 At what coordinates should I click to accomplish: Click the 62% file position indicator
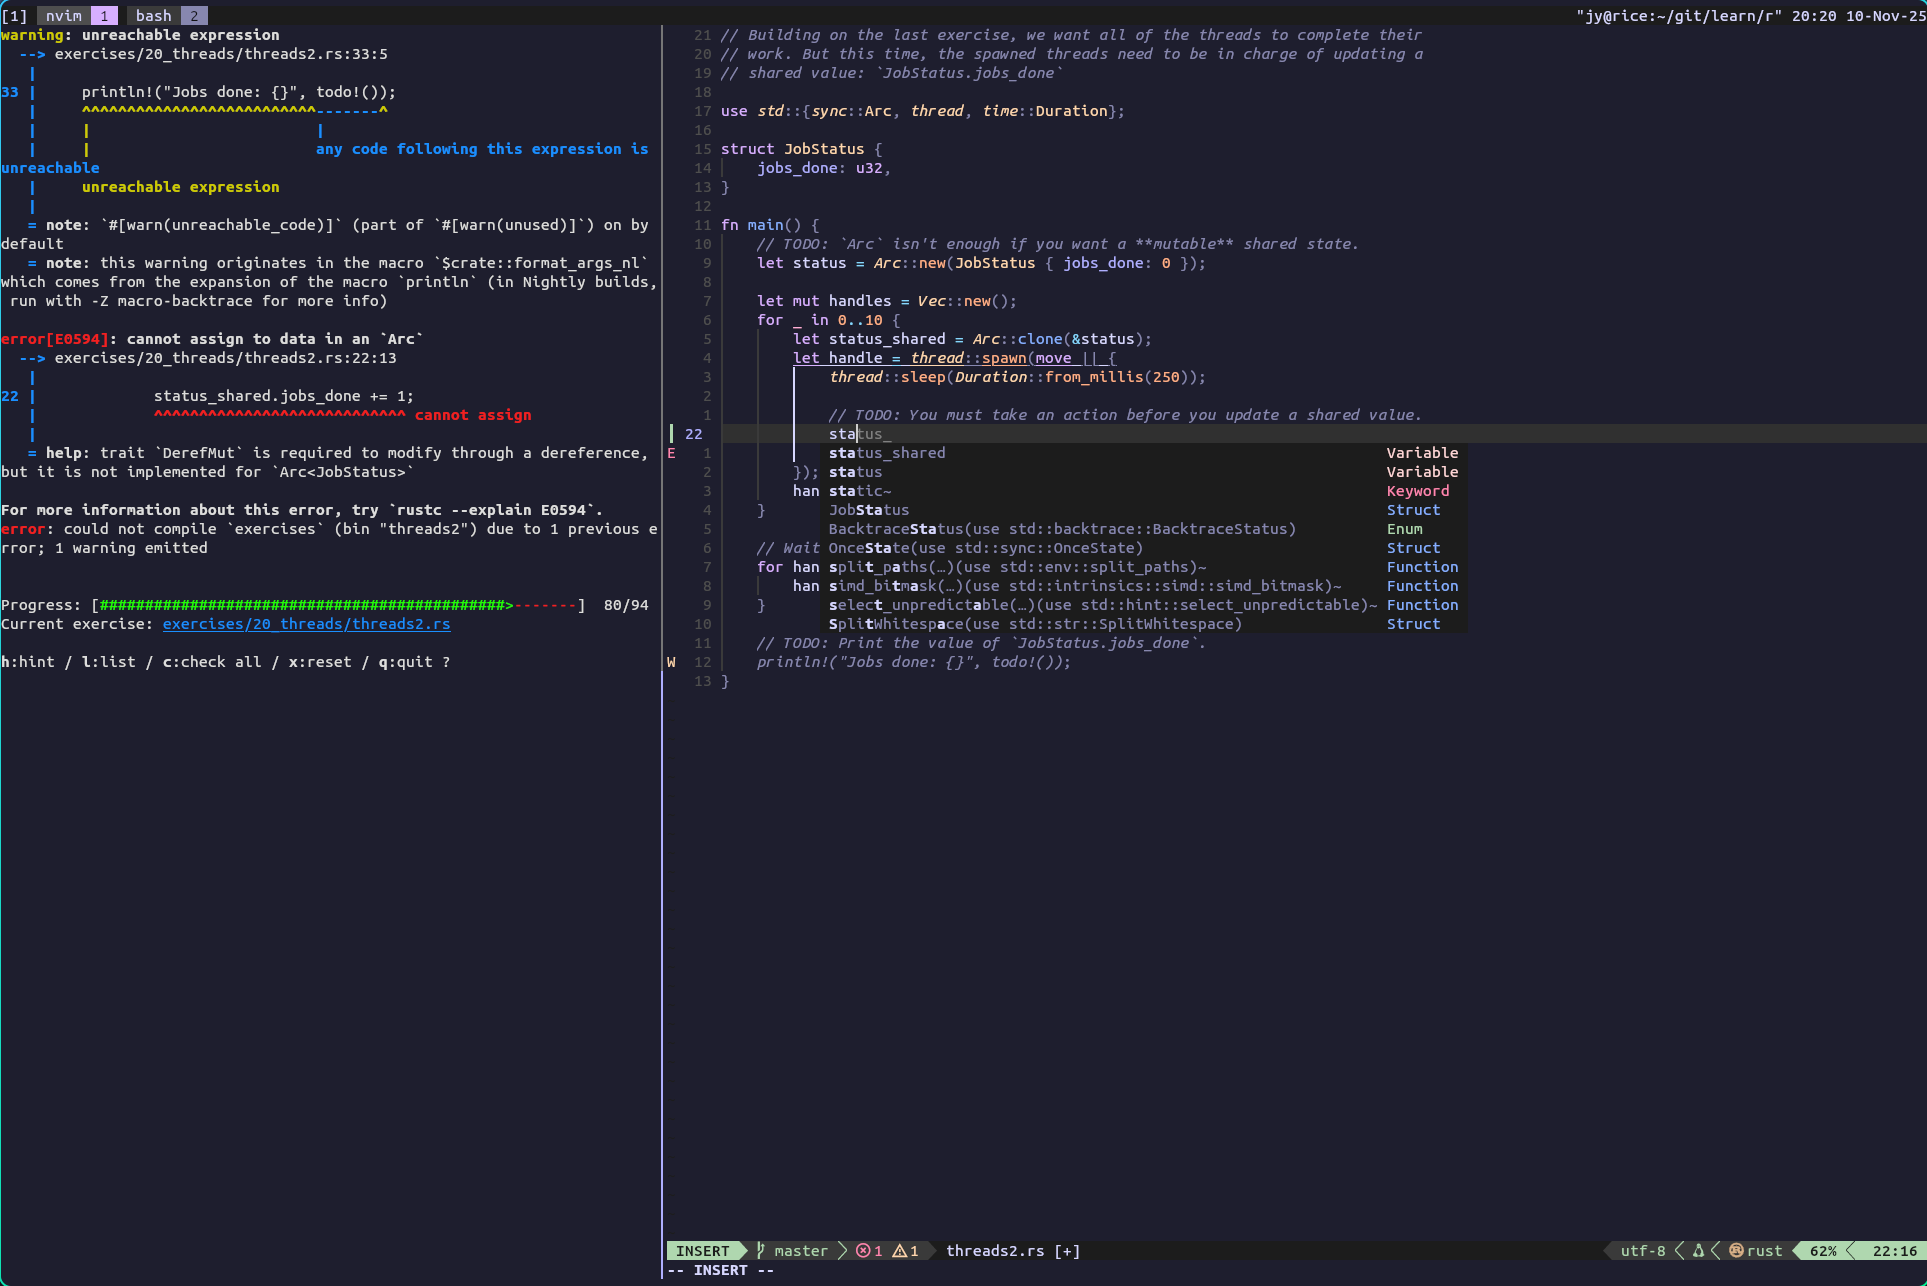pyautogui.click(x=1822, y=1250)
